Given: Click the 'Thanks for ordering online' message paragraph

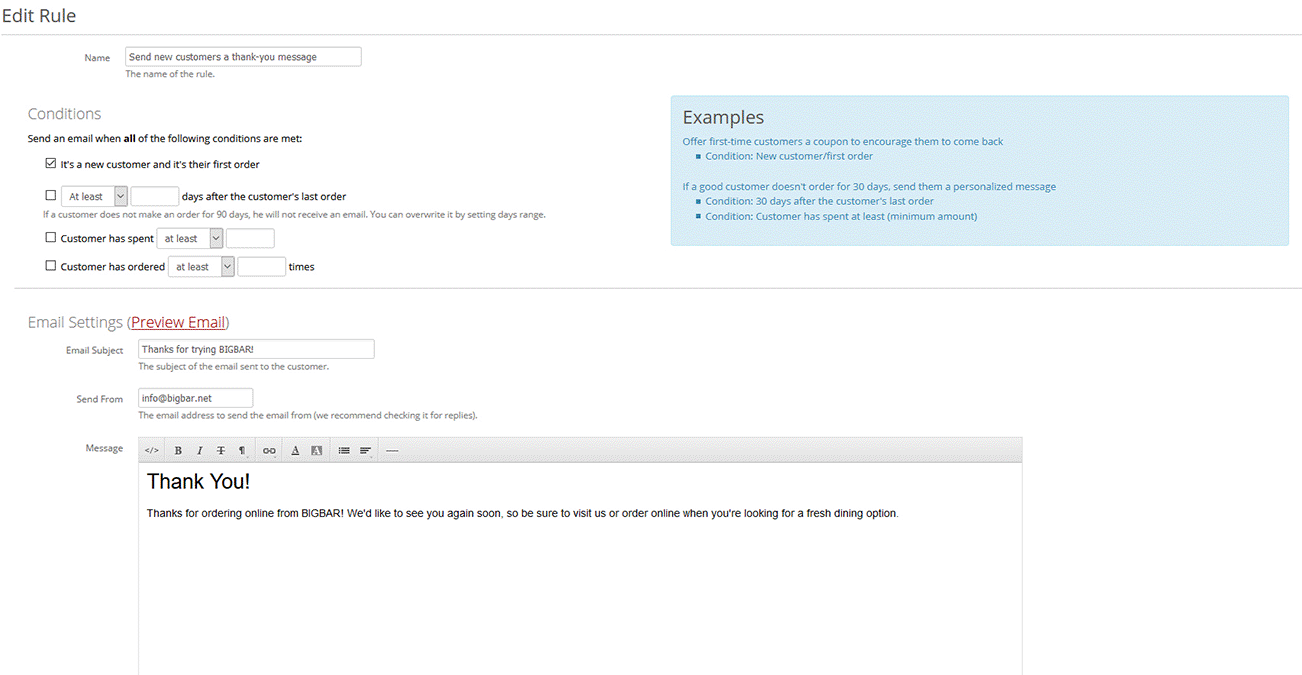Looking at the screenshot, I should (x=522, y=513).
